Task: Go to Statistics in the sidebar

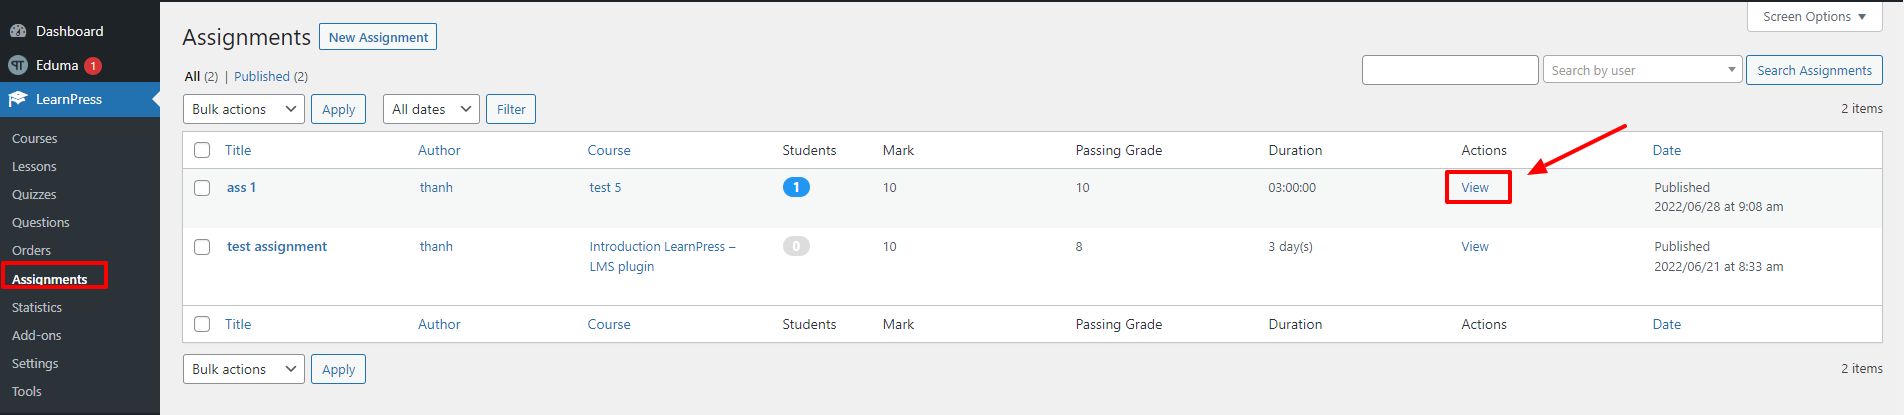Action: (x=37, y=307)
